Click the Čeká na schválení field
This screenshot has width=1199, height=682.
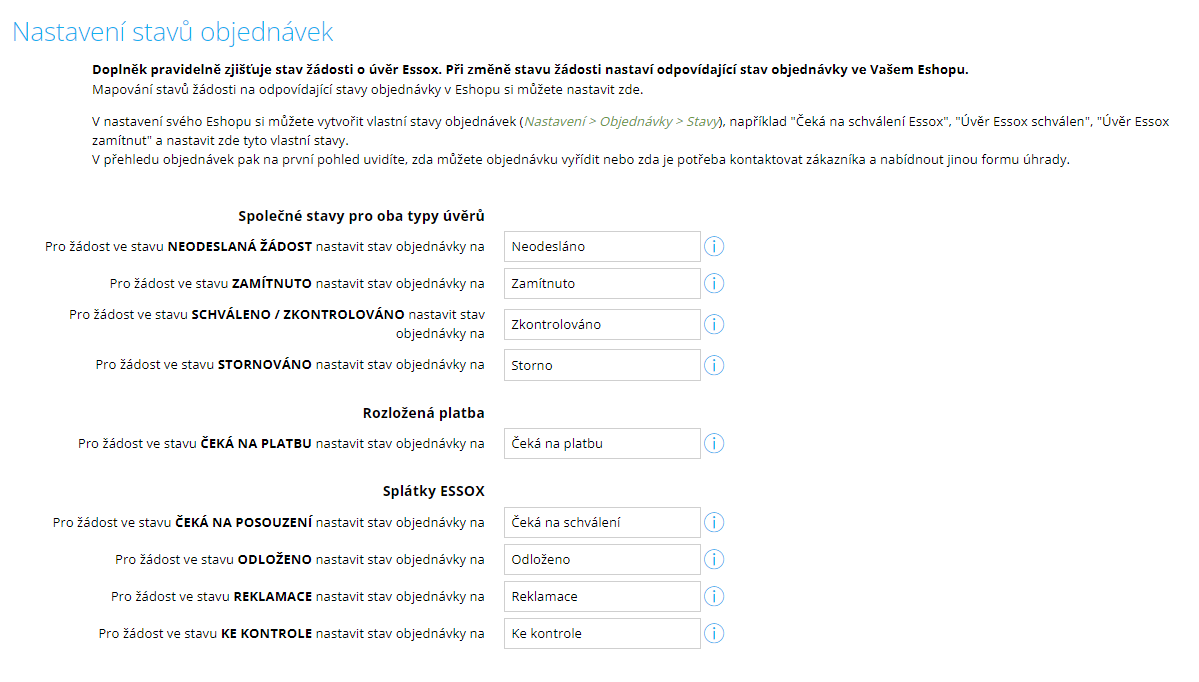601,522
